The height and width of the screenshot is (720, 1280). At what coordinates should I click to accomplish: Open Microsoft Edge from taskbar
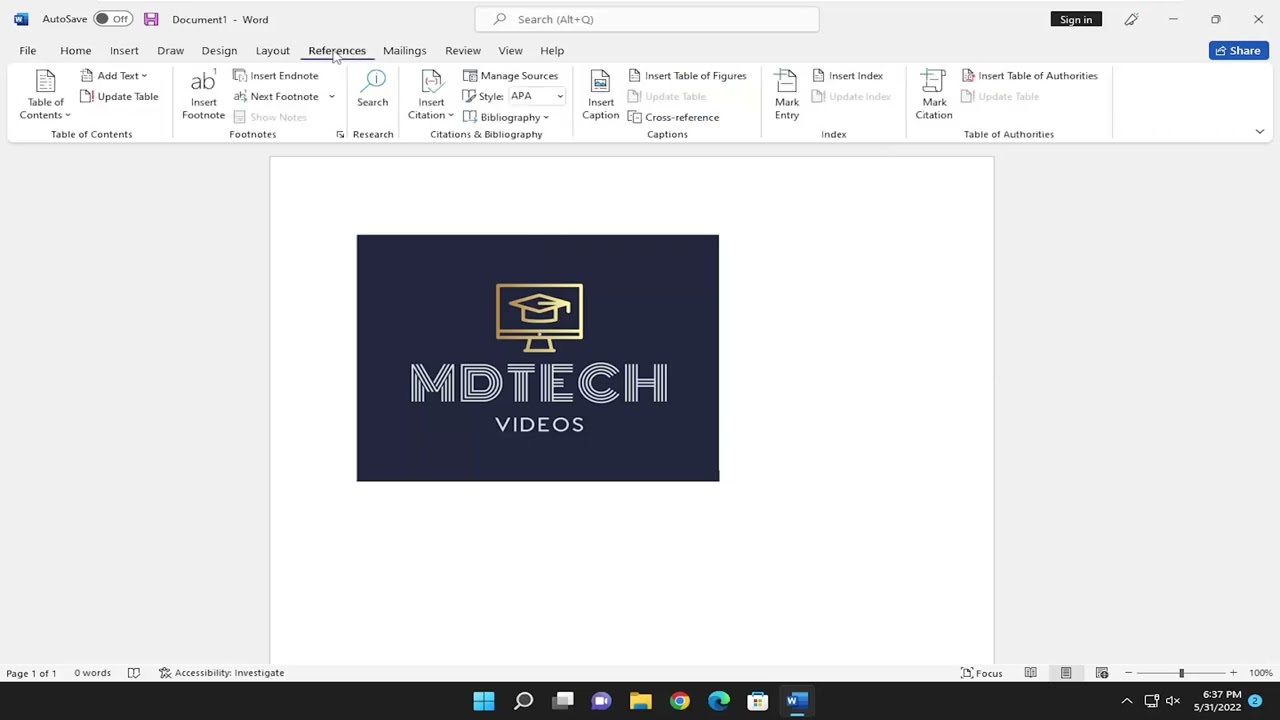718,701
